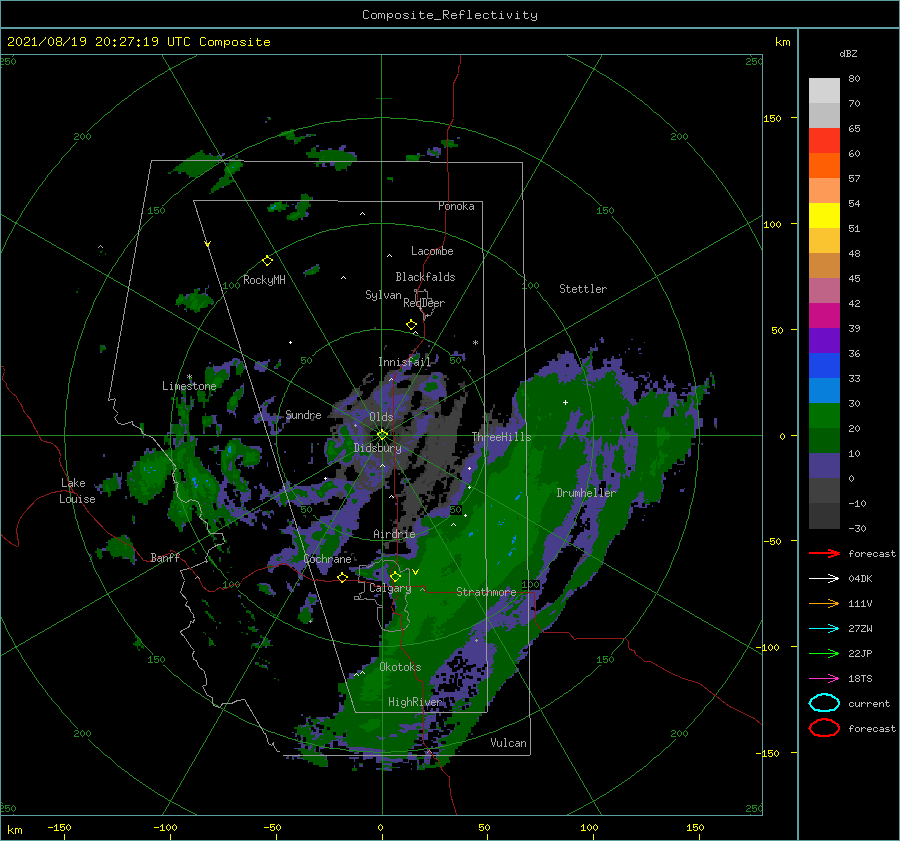
Task: Click the km unit label at bottom left
Action: pos(14,830)
